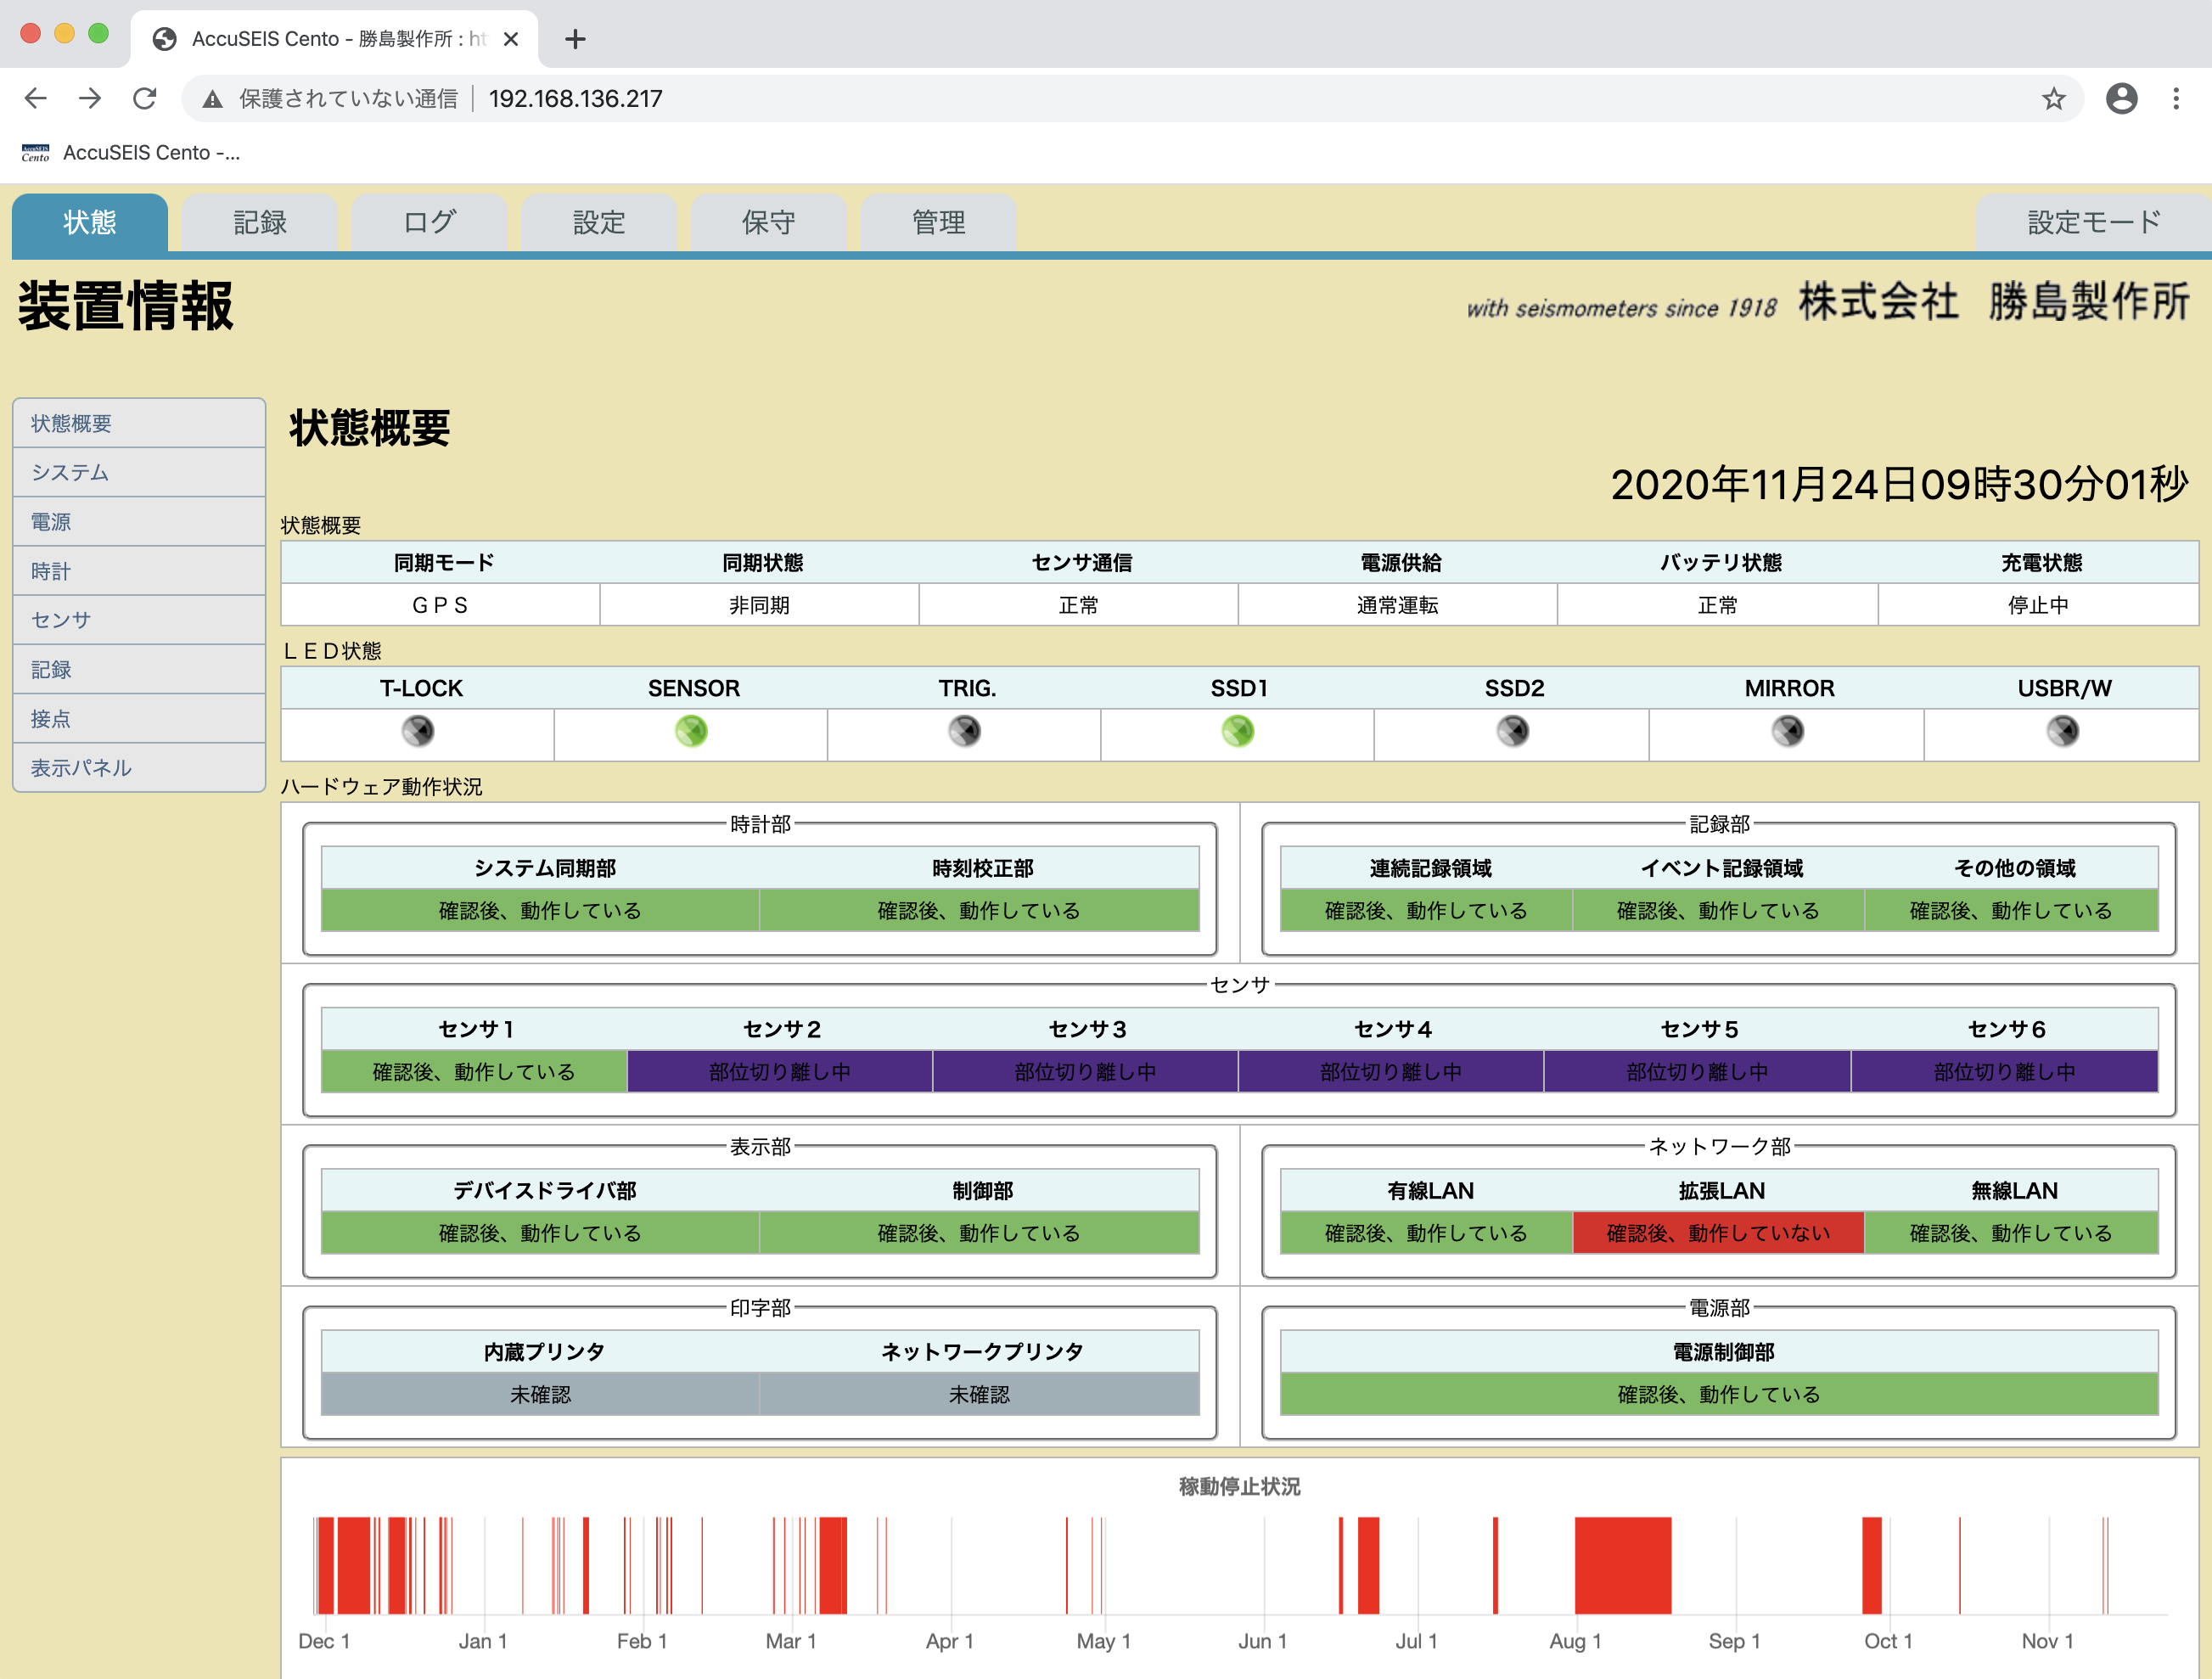Click the green SENSOR LED indicator
The image size is (2212, 1679).
pos(691,731)
